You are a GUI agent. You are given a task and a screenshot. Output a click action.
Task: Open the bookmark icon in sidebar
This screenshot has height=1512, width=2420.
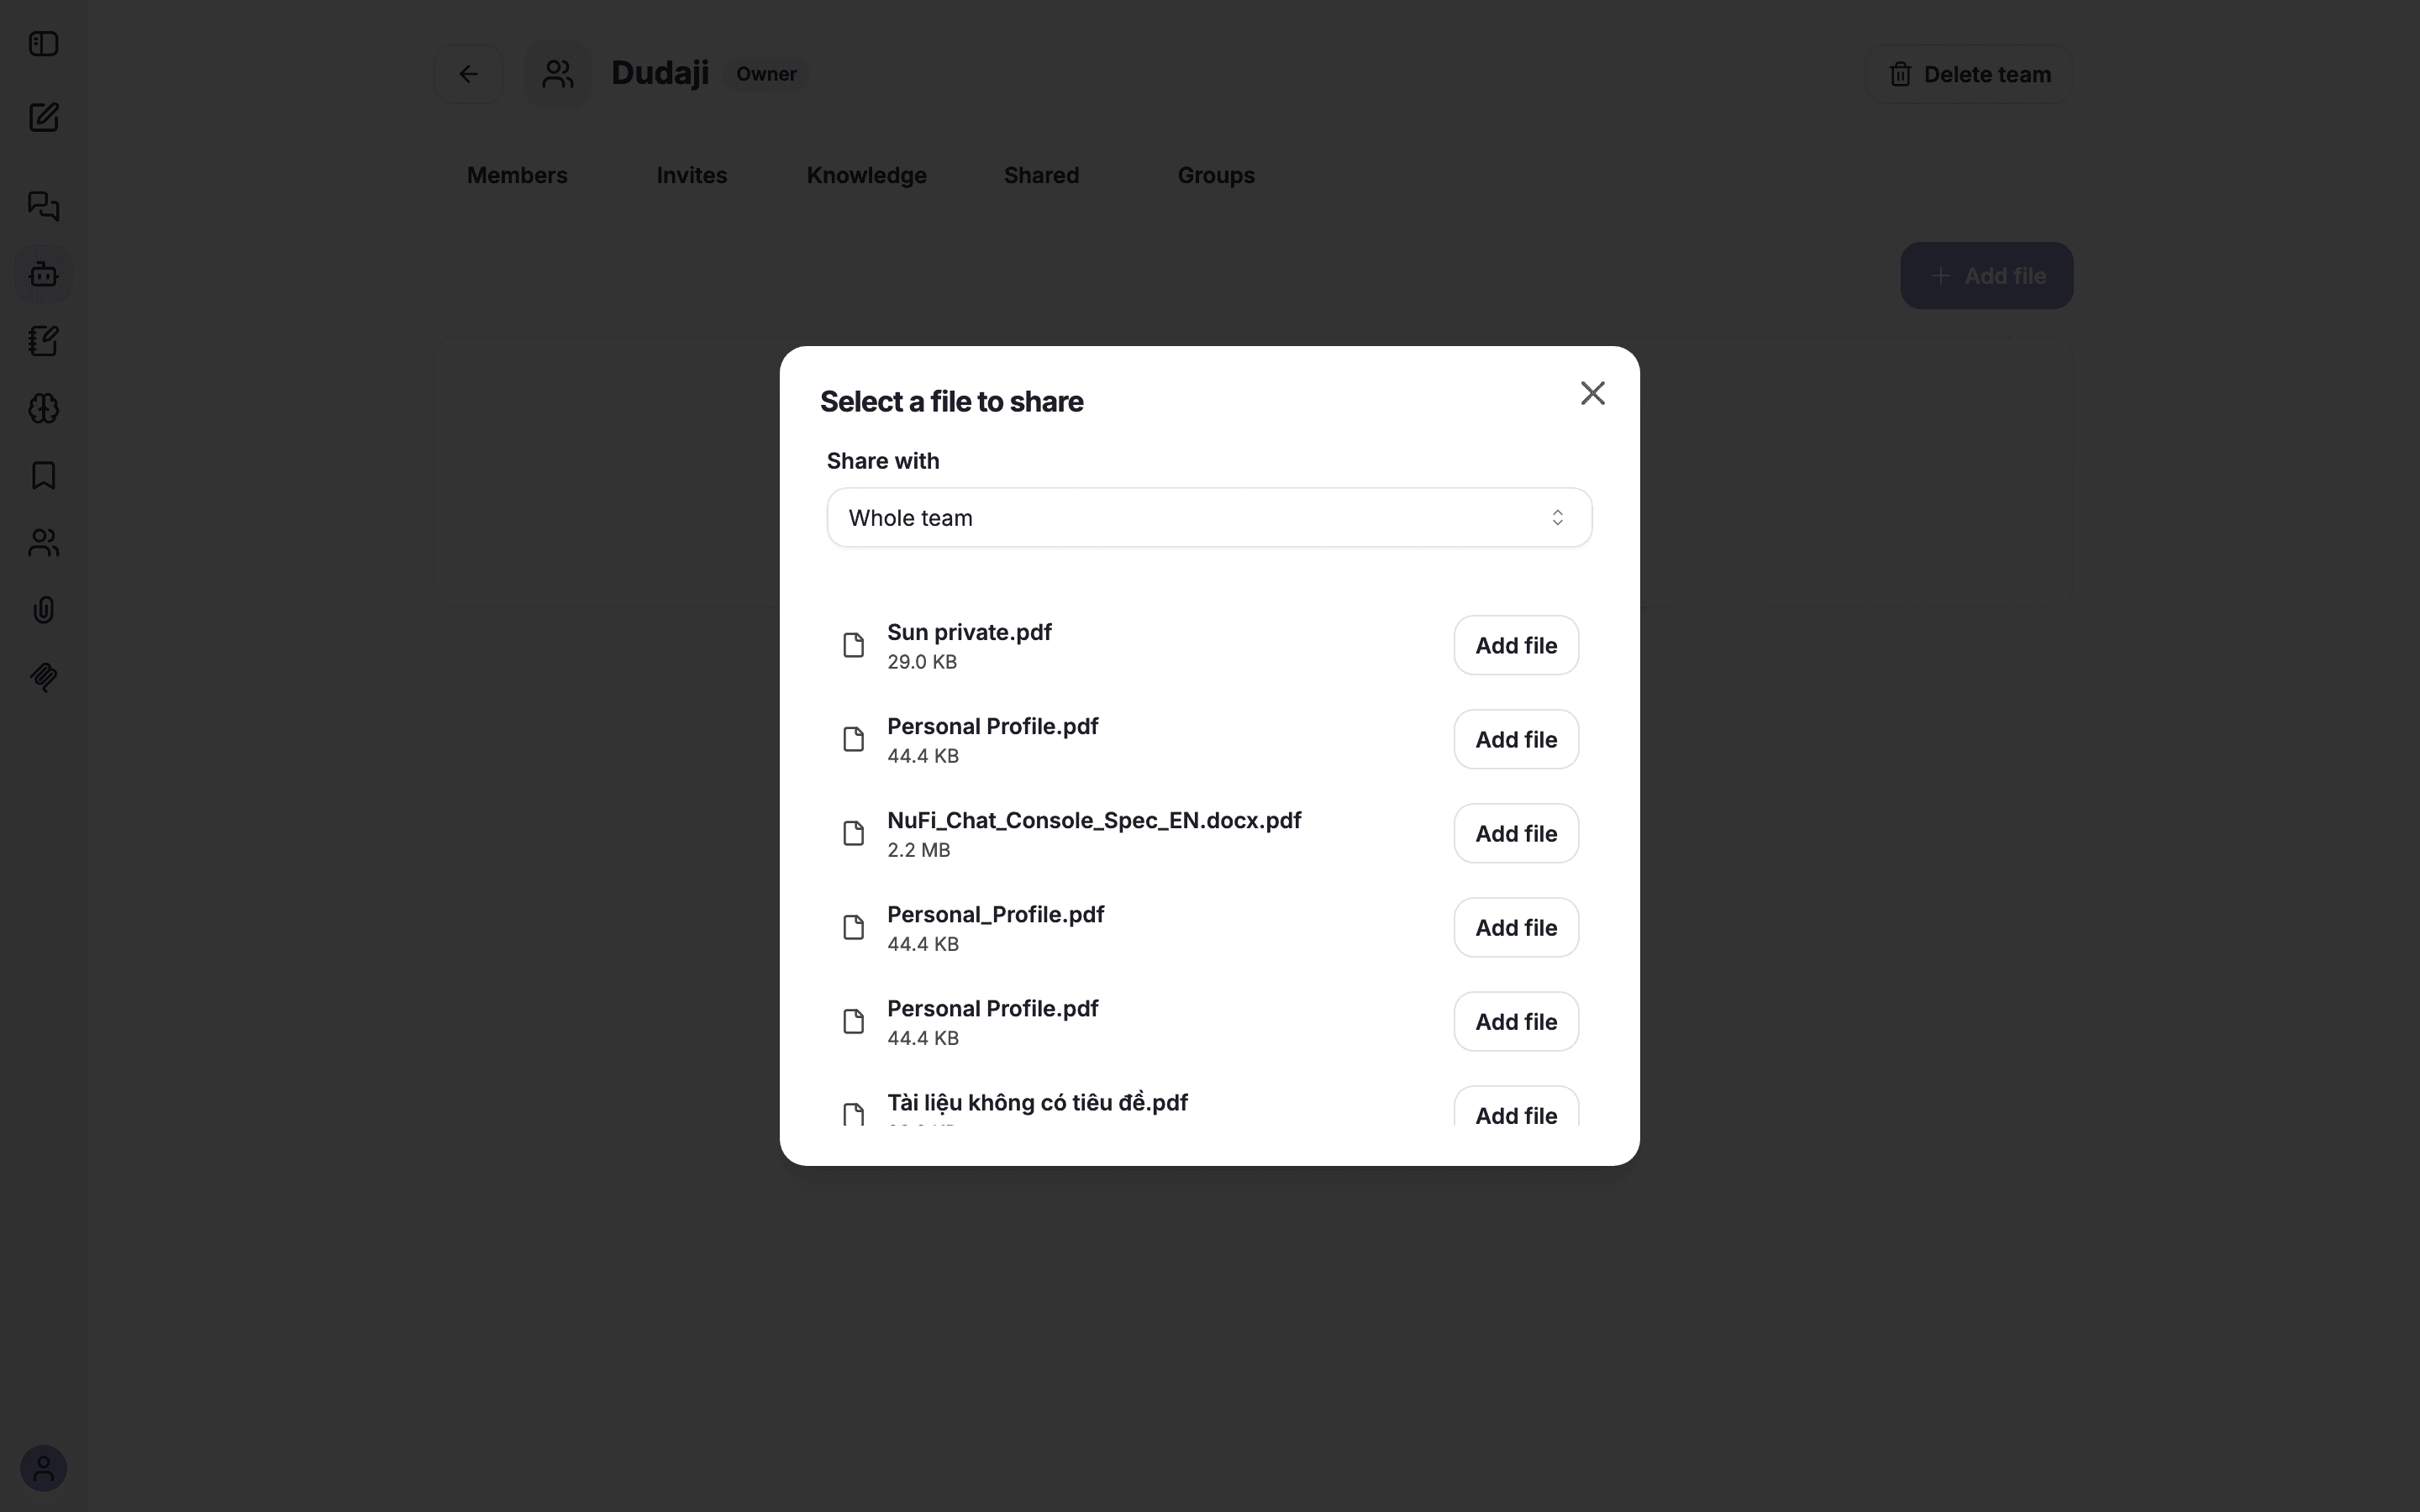43,475
